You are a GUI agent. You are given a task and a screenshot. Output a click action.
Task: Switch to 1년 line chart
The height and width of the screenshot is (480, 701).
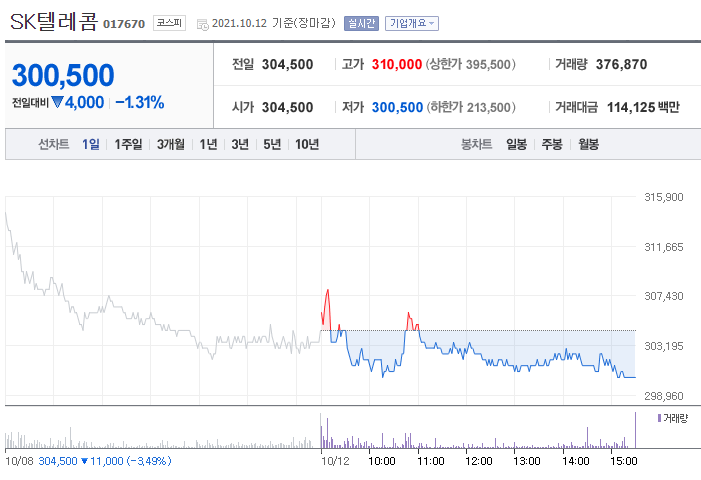click(208, 144)
